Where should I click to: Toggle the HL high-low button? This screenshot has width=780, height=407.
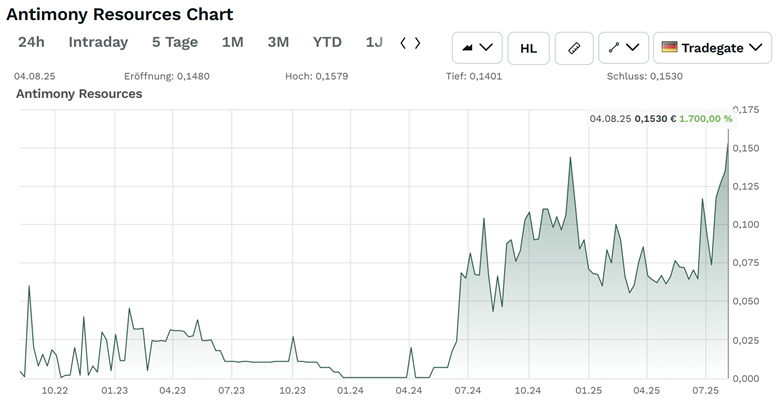click(528, 47)
